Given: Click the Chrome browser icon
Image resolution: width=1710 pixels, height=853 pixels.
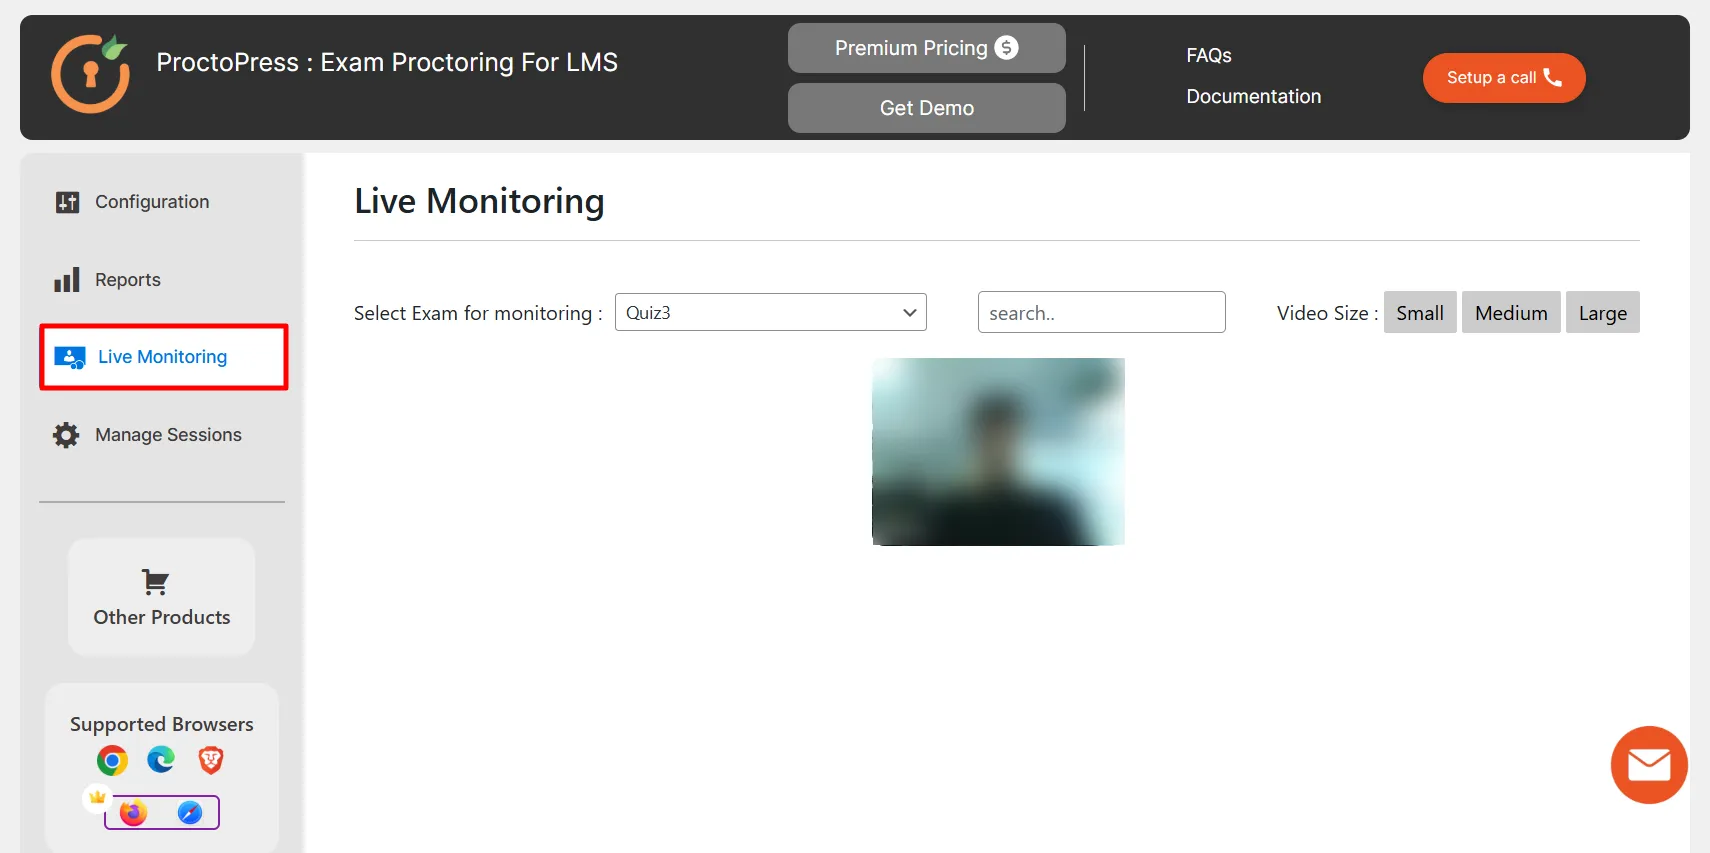Looking at the screenshot, I should tap(112, 761).
